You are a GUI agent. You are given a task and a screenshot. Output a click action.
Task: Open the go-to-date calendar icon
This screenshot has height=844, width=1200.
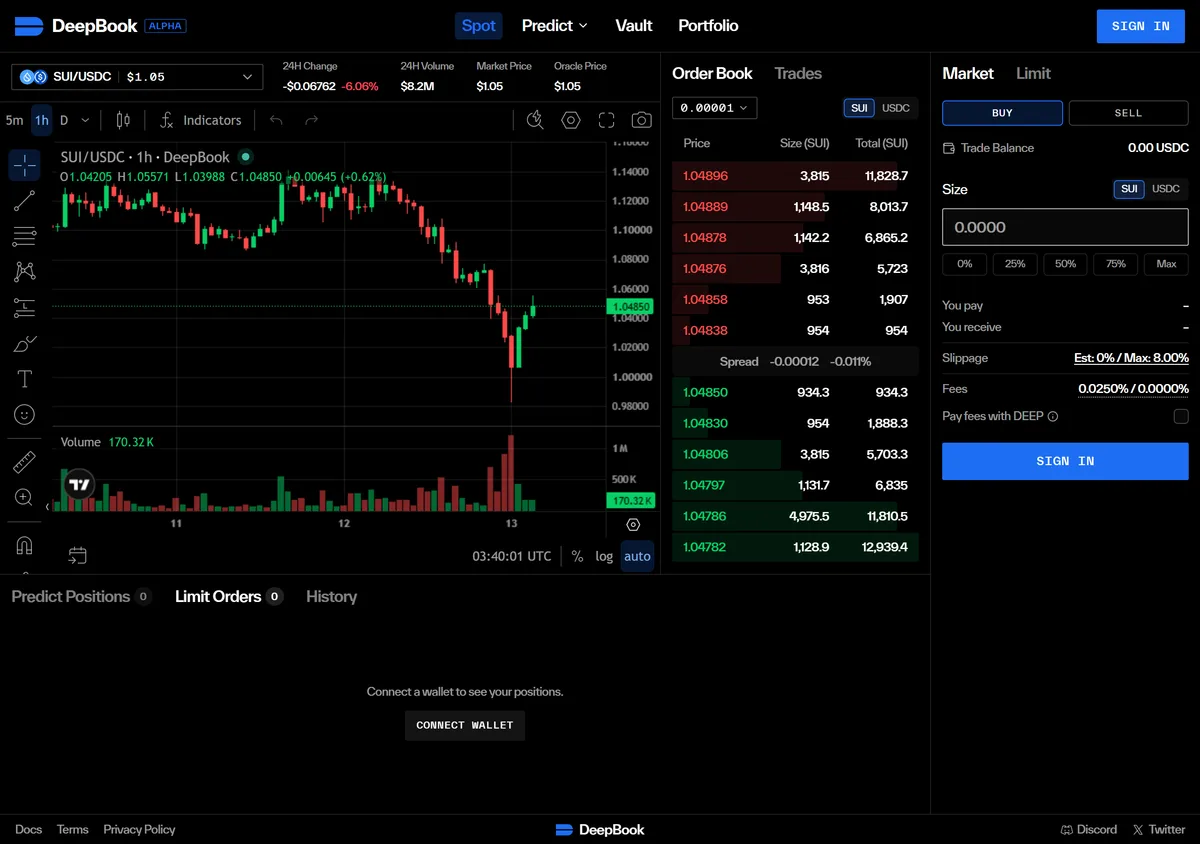(77, 556)
